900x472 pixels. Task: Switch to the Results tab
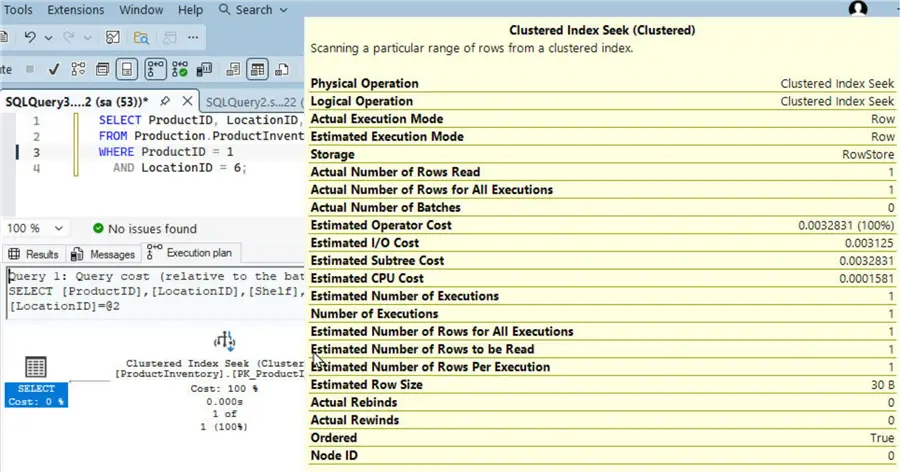click(34, 254)
